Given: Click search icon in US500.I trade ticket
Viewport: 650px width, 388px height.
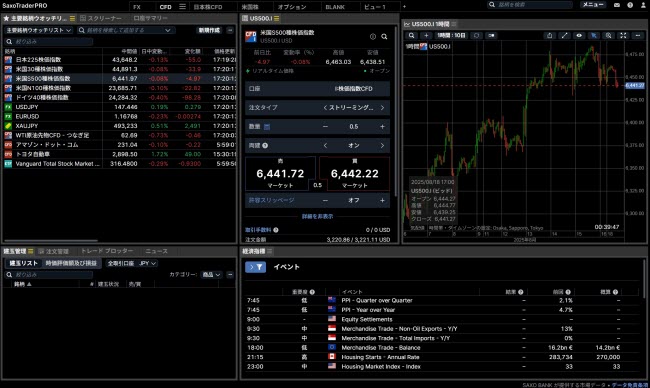Looking at the screenshot, I should coord(384,37).
